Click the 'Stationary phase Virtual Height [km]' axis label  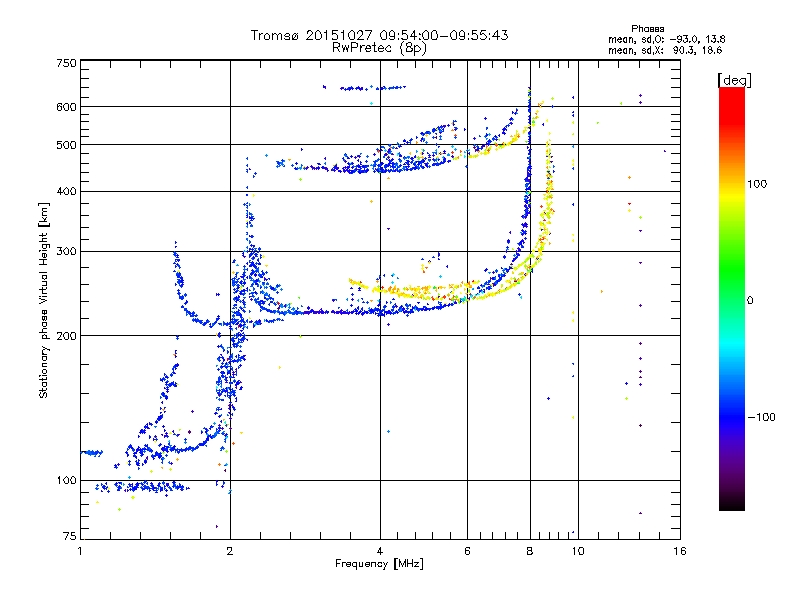(x=44, y=300)
